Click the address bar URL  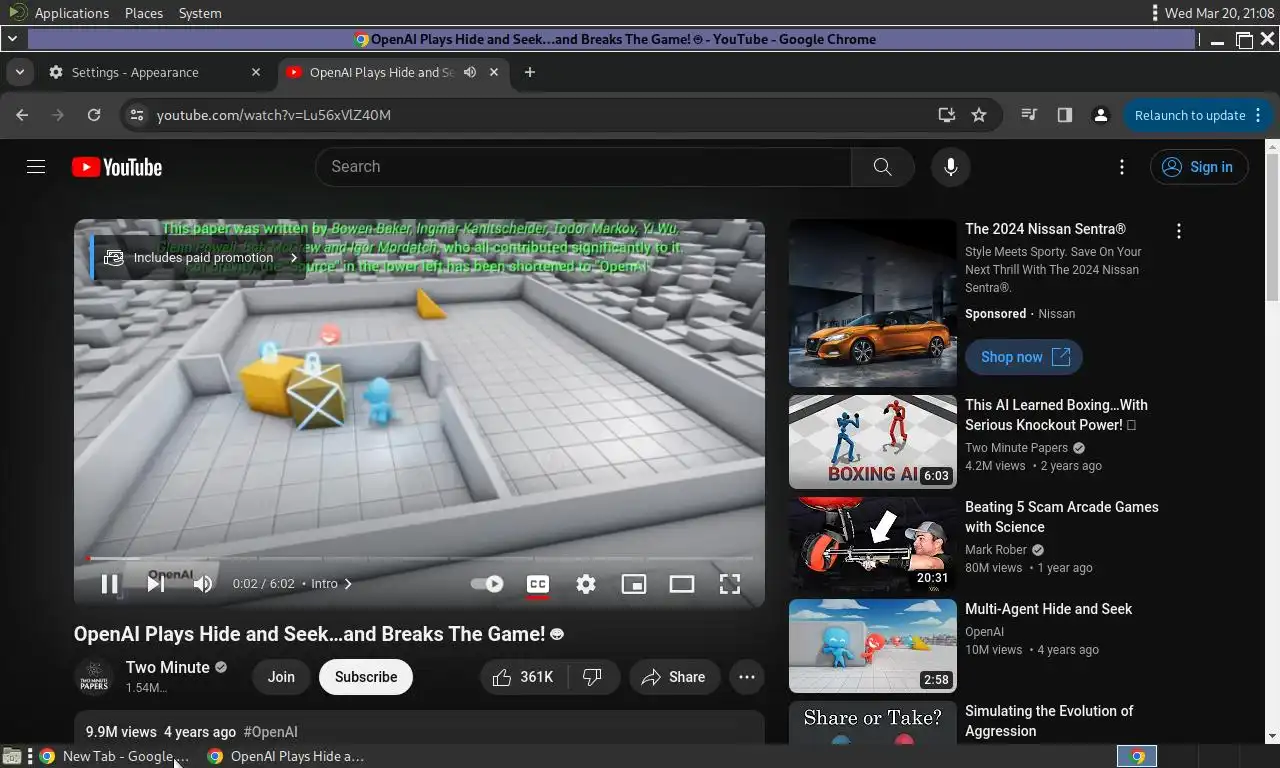[x=274, y=115]
